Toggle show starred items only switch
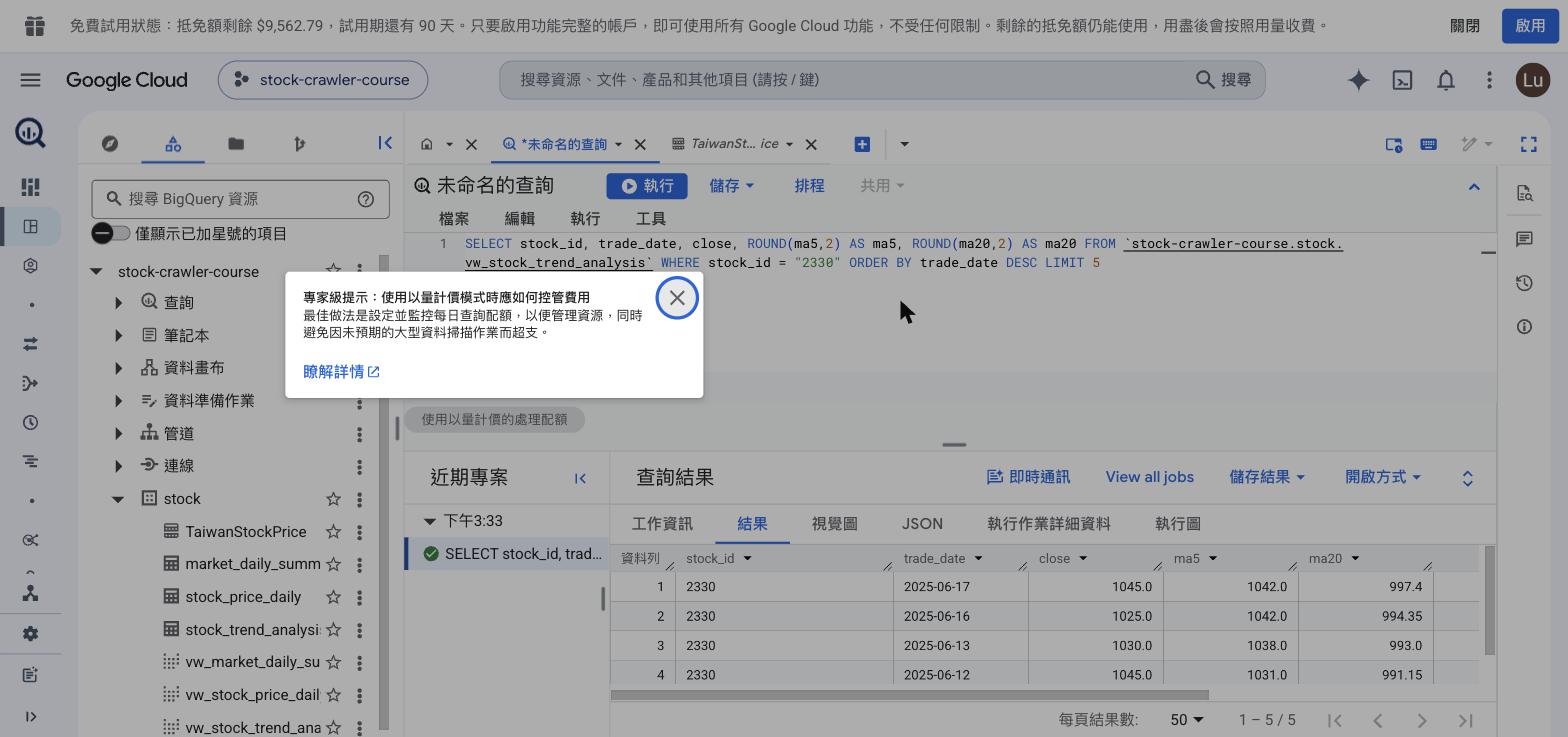 pyautogui.click(x=111, y=233)
